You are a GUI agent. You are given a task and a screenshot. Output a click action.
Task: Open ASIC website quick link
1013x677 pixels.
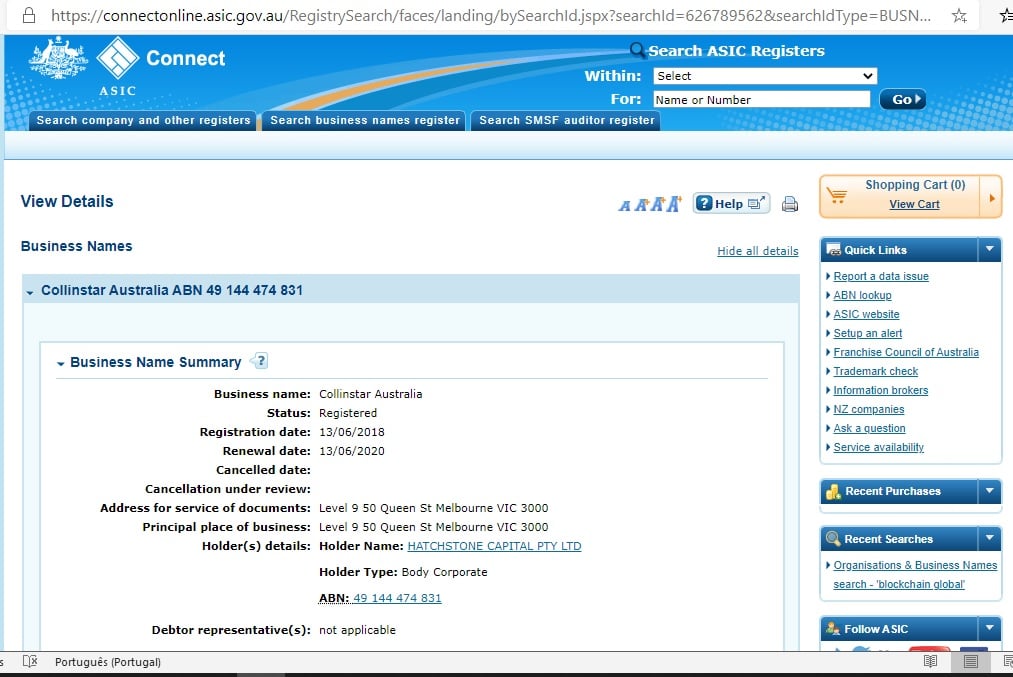[x=866, y=314]
